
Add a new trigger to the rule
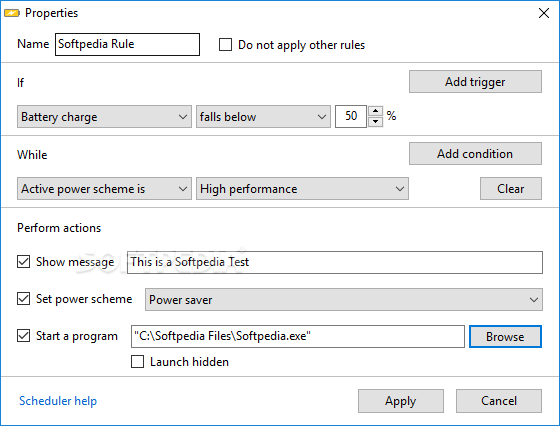475,82
